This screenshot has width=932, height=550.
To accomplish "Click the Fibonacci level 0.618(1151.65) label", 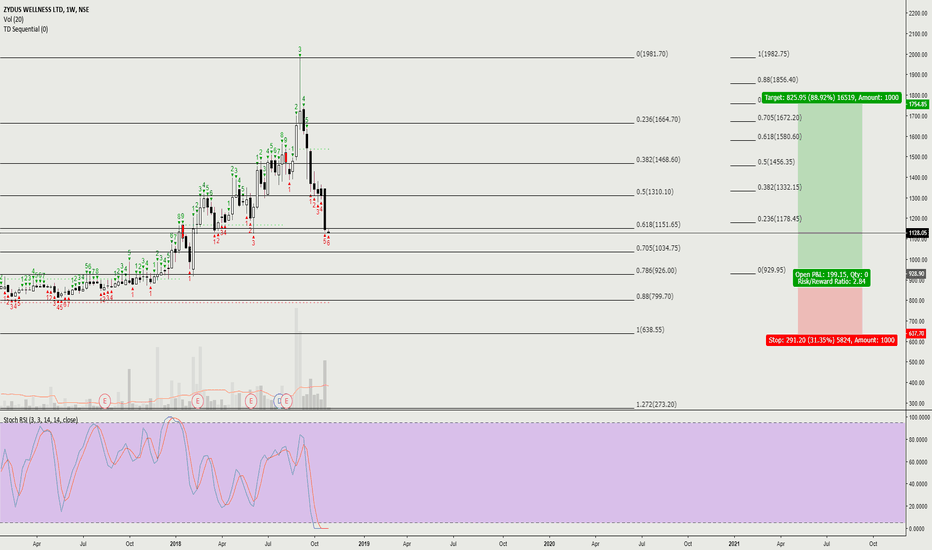I will click(658, 224).
